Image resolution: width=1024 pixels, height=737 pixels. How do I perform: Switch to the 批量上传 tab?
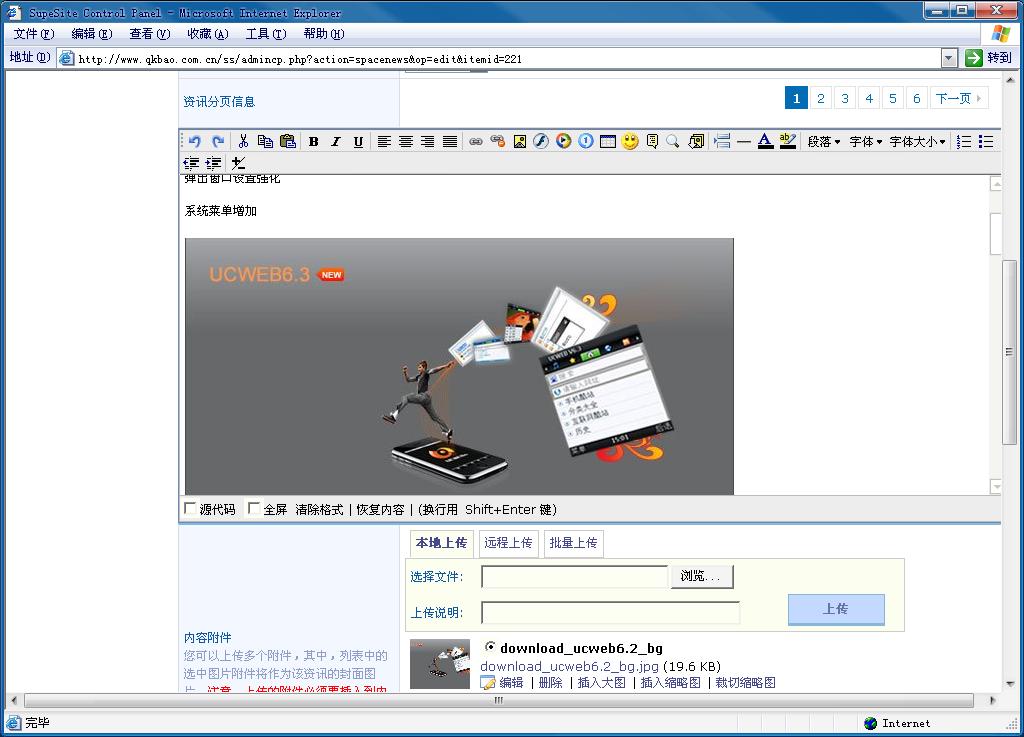[x=573, y=543]
